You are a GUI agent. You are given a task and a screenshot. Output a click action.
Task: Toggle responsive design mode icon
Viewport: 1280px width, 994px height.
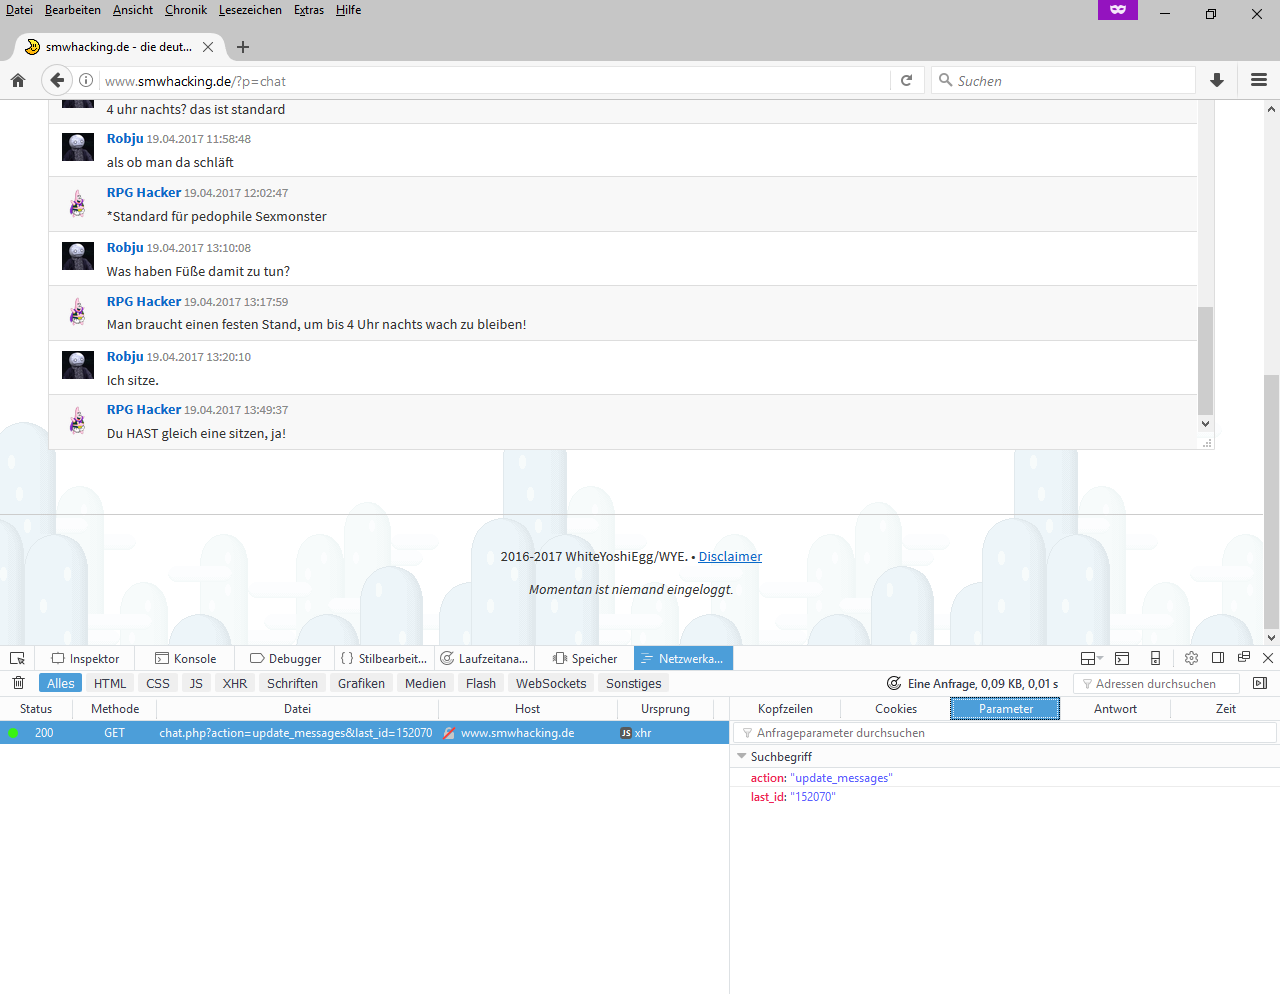point(1155,658)
